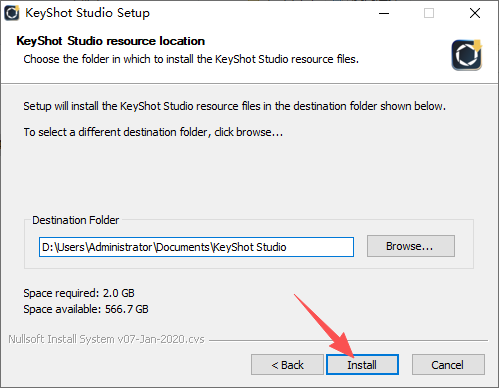The height and width of the screenshot is (388, 499).
Task: Click the greyed-out maximize button
Action: 429,13
